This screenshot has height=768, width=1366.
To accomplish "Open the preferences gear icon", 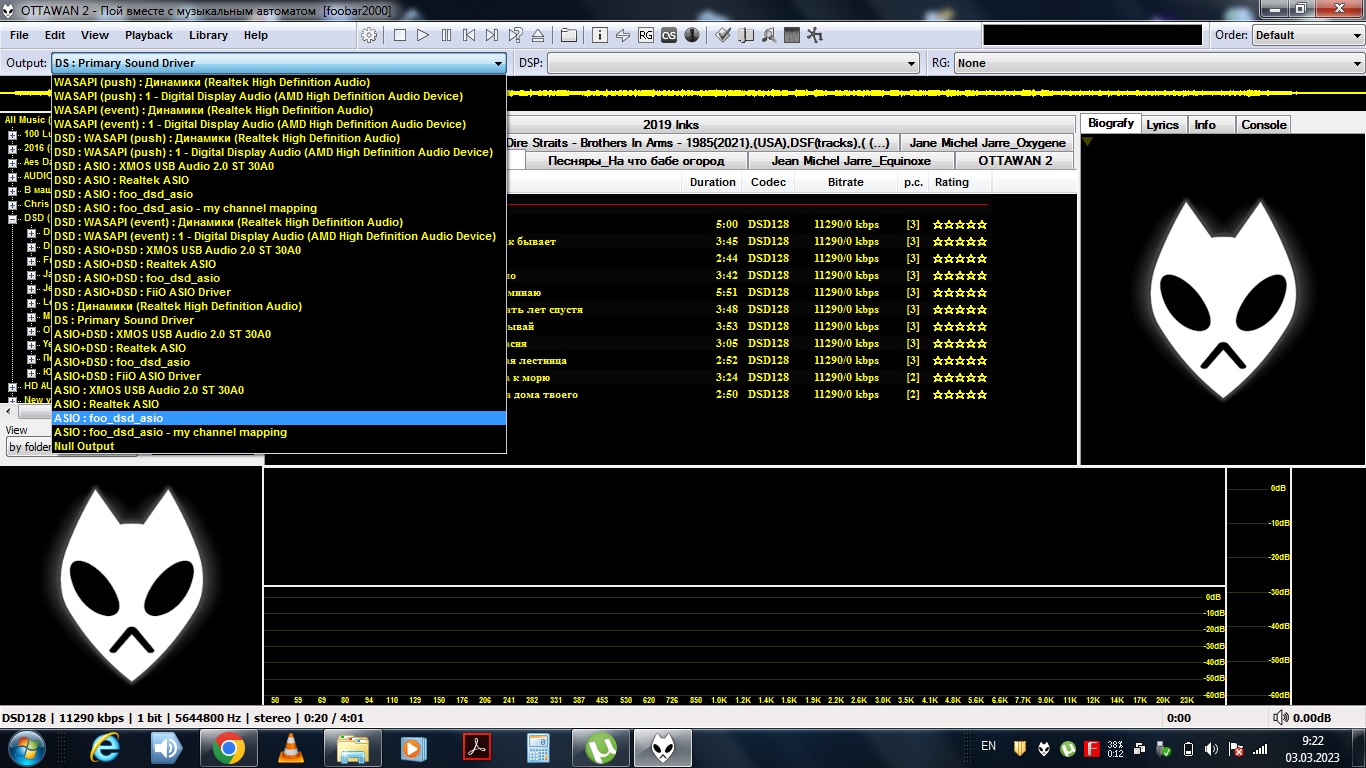I will [369, 35].
